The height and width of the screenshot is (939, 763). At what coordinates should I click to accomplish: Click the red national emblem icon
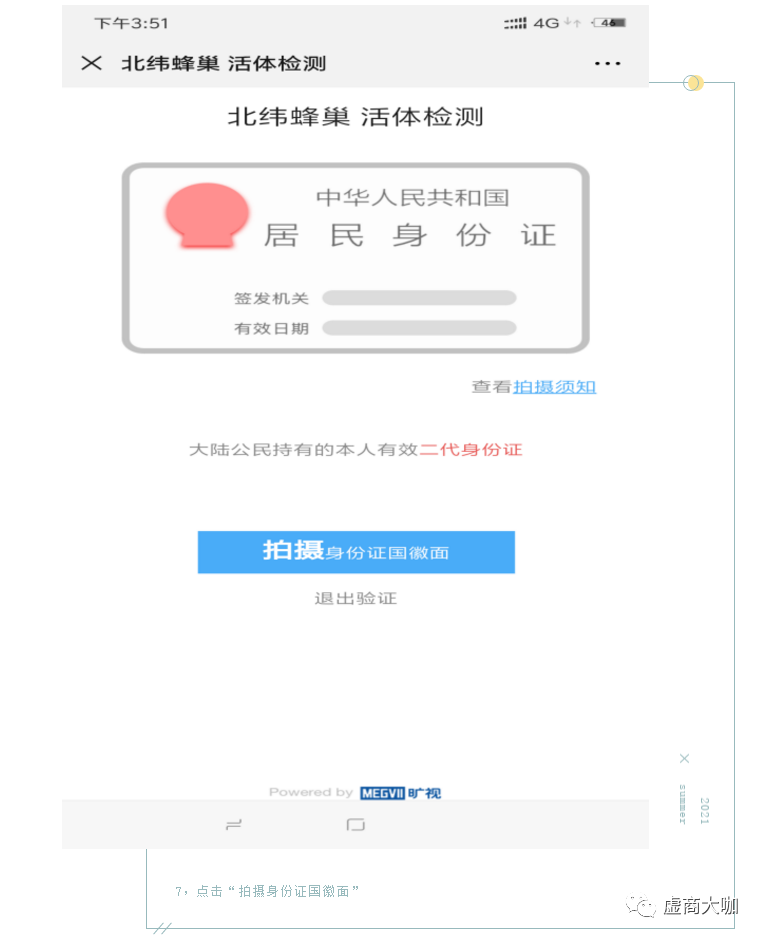(207, 216)
